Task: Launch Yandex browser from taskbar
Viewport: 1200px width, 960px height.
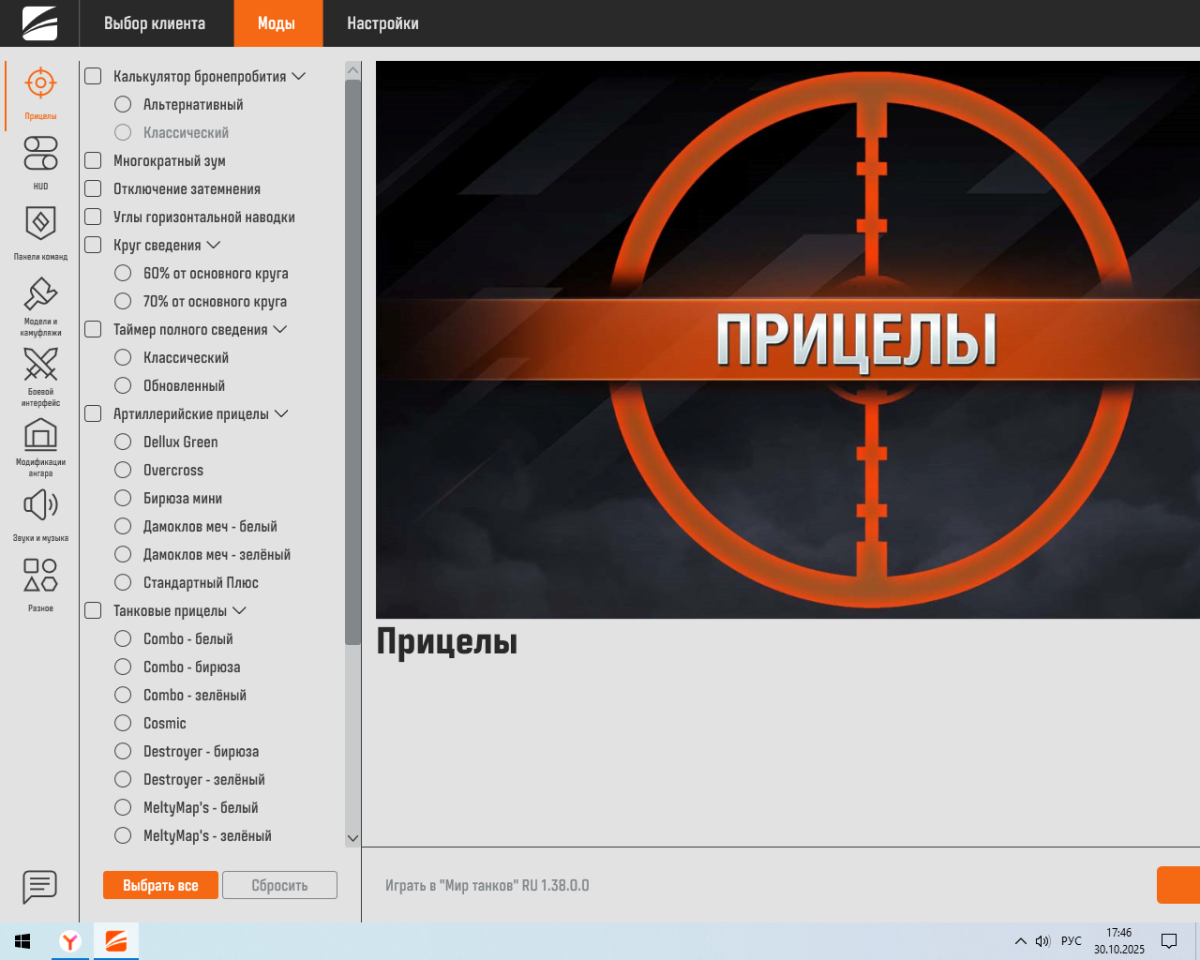Action: [x=70, y=941]
